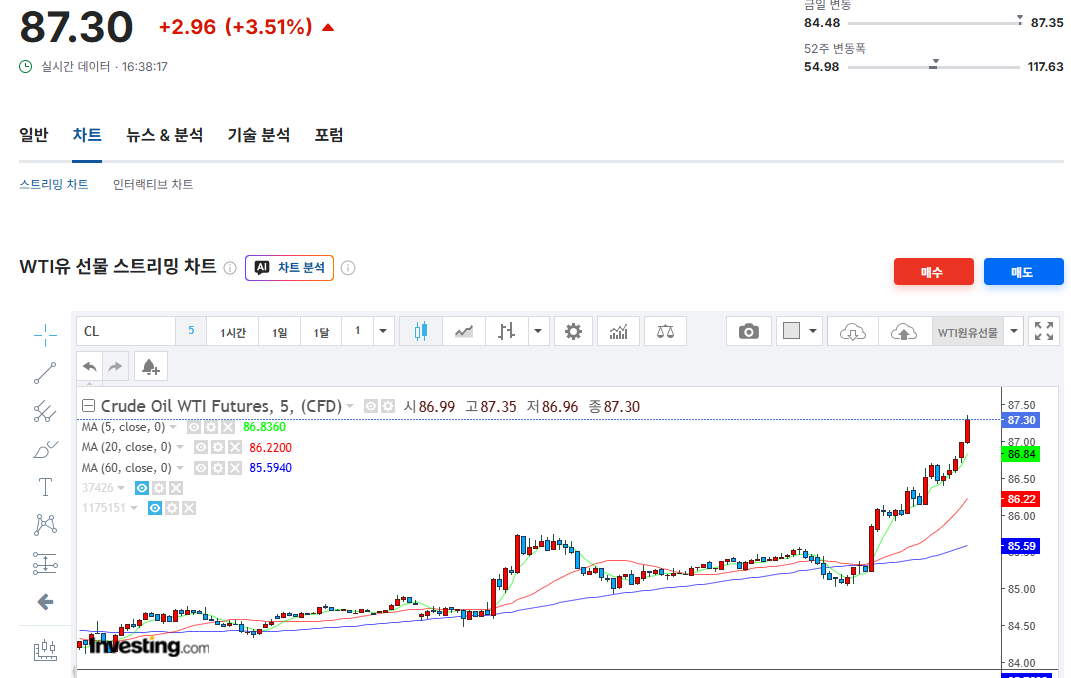Image resolution: width=1071 pixels, height=678 pixels.
Task: Open the time interval dropdown arrow
Action: [x=383, y=332]
